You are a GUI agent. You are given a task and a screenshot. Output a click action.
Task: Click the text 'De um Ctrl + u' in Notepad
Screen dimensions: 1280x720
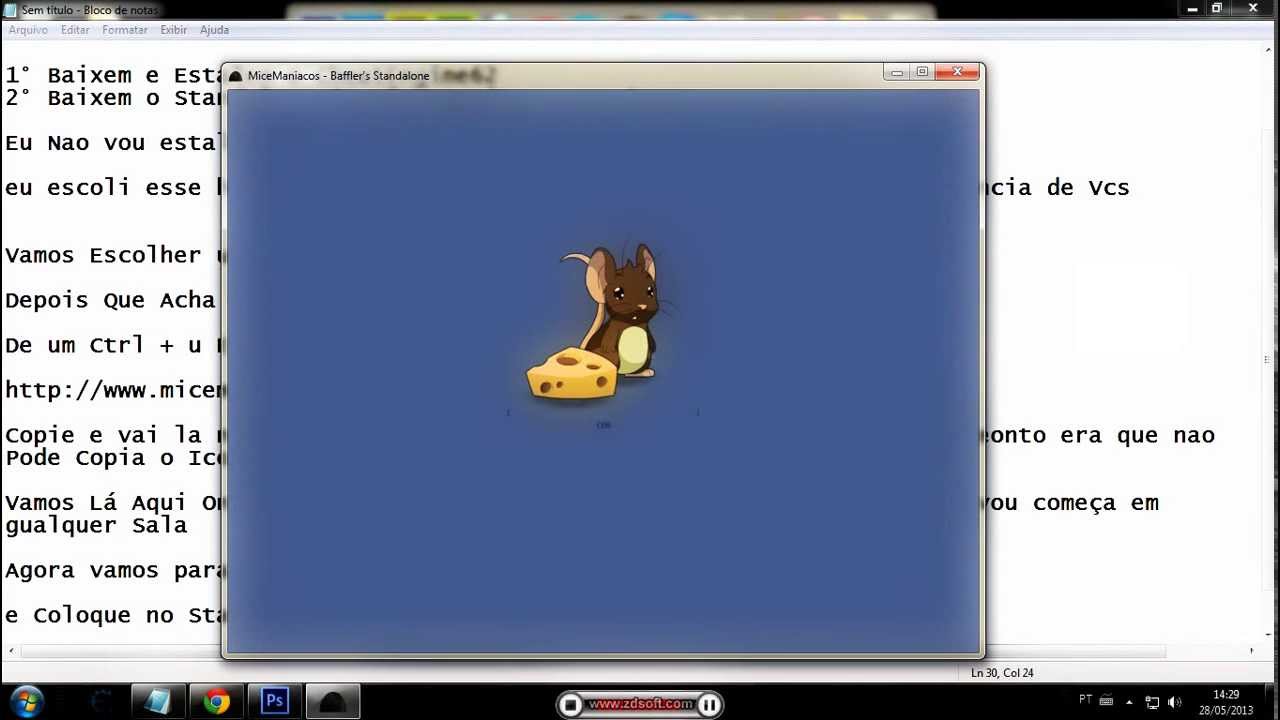click(x=103, y=345)
